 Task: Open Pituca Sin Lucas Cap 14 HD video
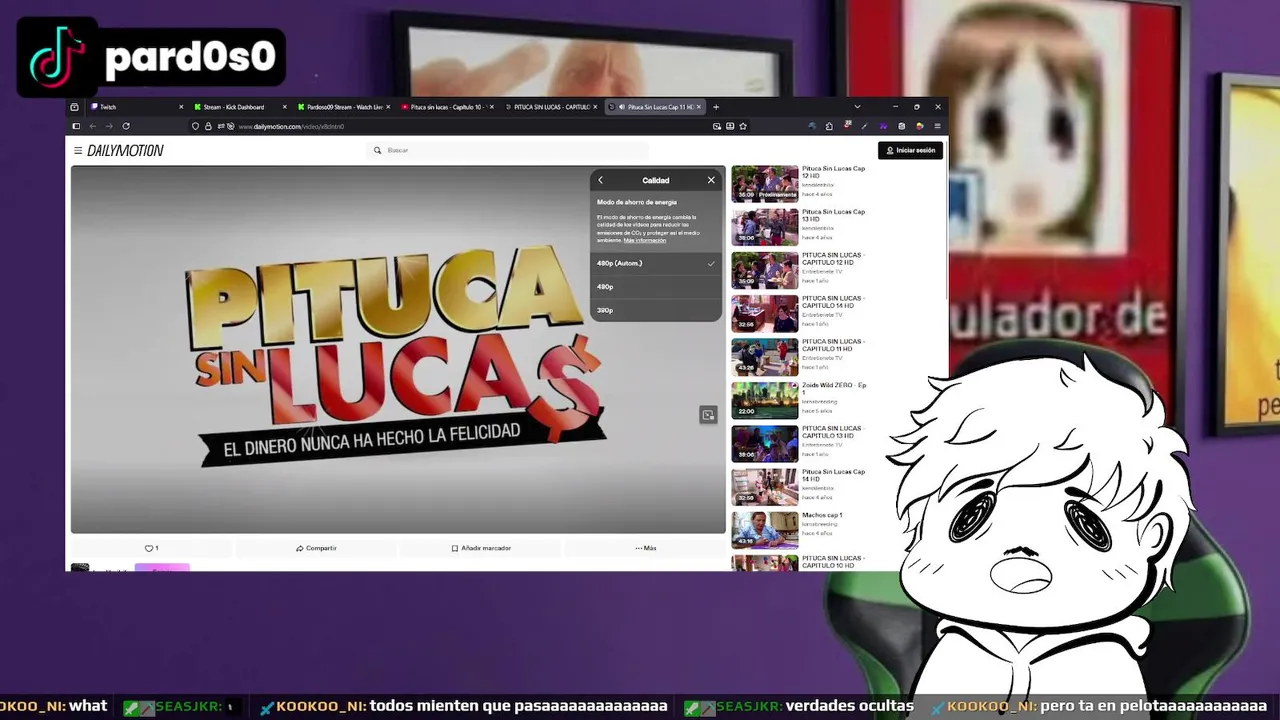coord(765,487)
